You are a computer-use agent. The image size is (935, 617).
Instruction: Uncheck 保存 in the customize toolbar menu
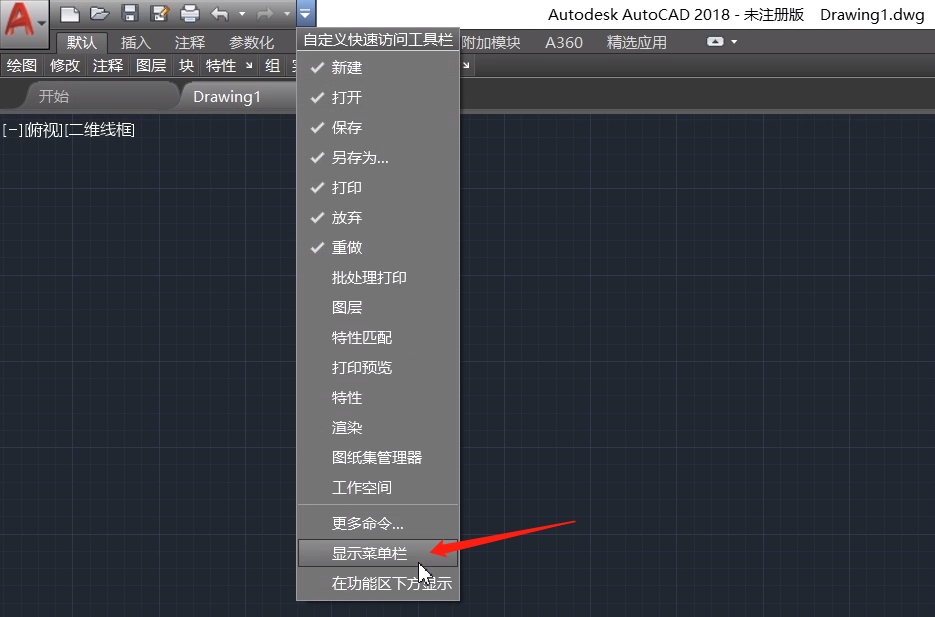point(348,128)
